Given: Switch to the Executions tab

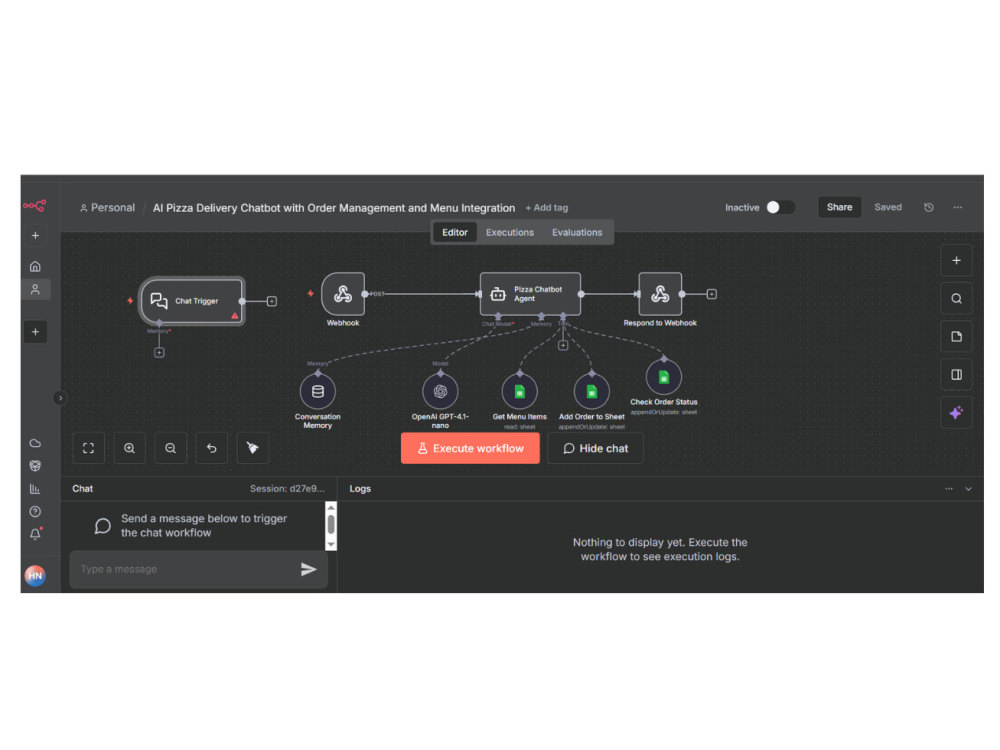Looking at the screenshot, I should (510, 232).
